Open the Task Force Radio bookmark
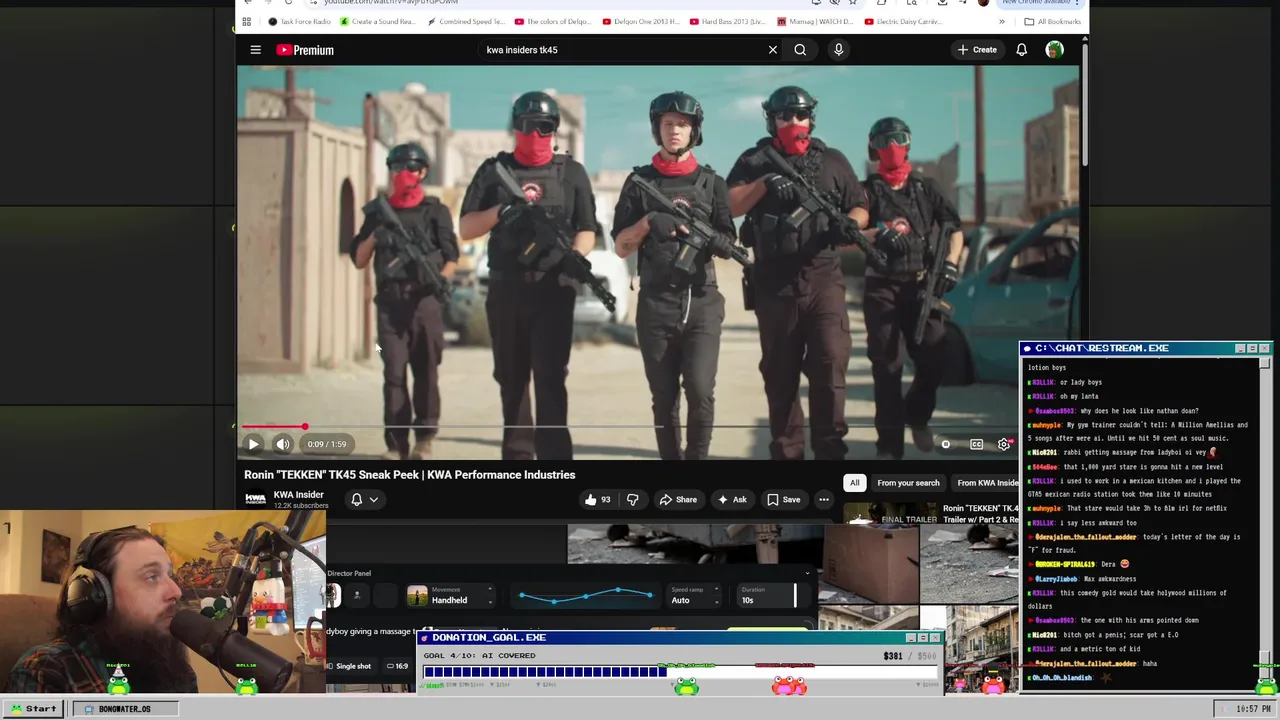 (300, 21)
